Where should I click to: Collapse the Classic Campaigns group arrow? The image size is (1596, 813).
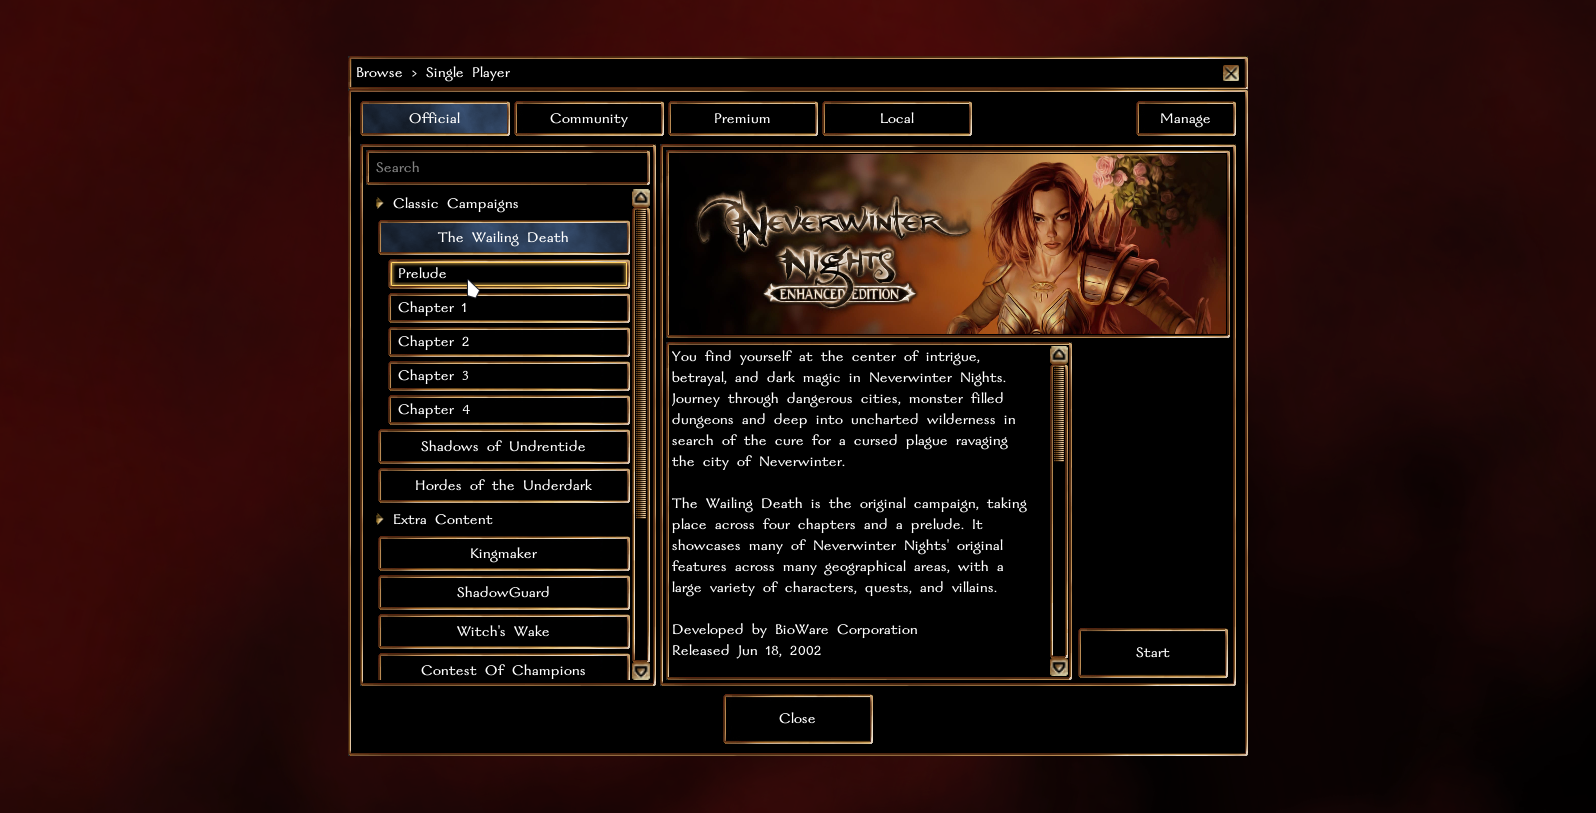click(x=380, y=203)
